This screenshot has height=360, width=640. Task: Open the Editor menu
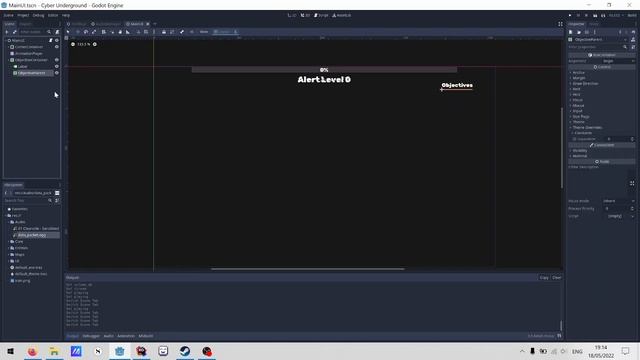coord(53,15)
